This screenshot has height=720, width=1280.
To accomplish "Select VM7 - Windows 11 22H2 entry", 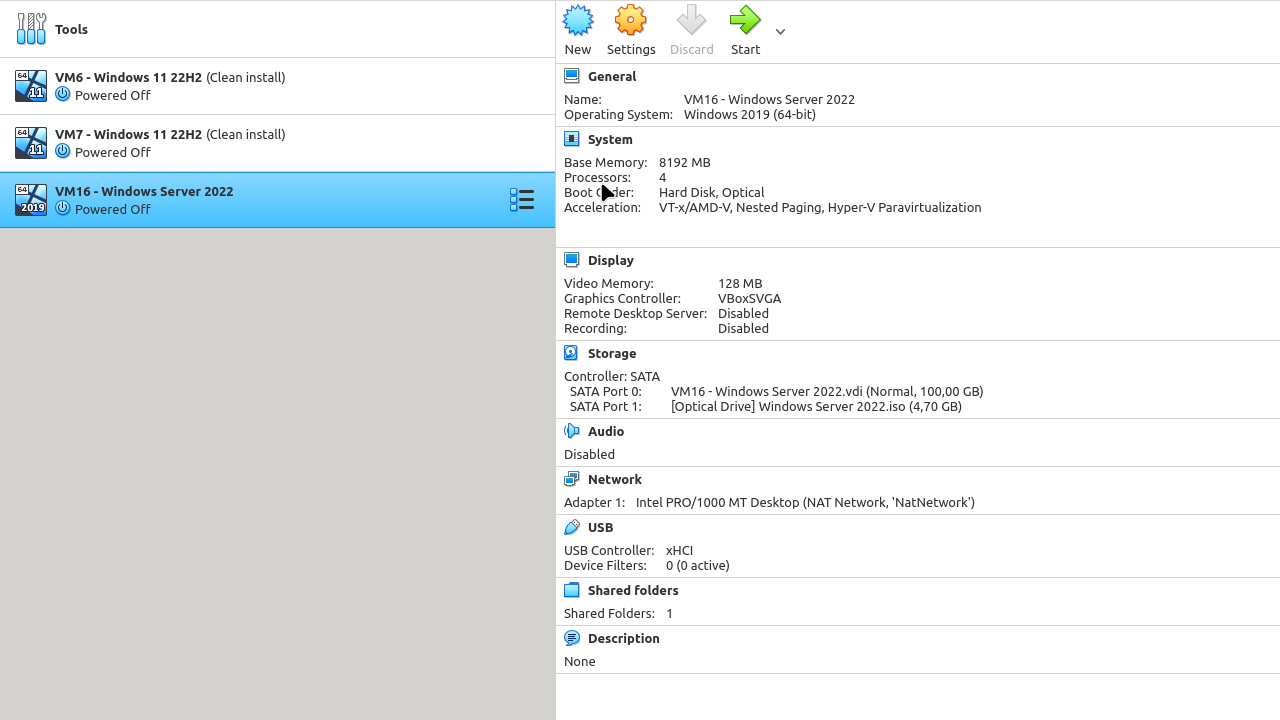I will pyautogui.click(x=277, y=143).
